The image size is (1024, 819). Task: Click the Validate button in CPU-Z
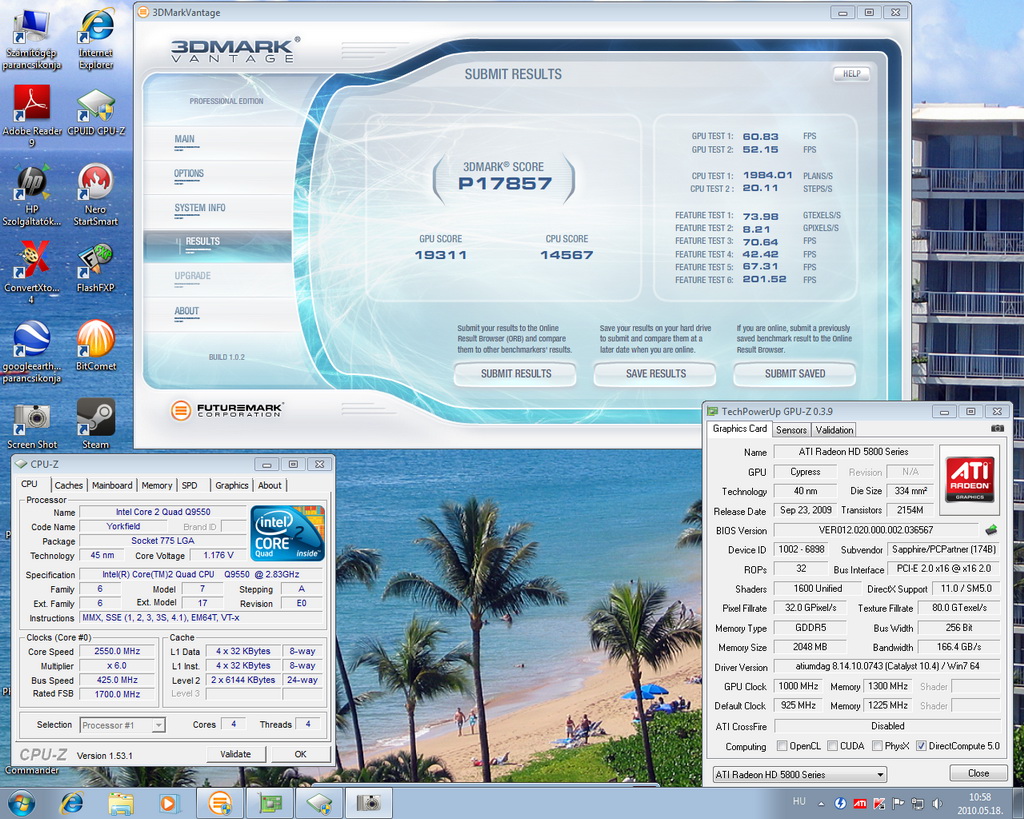[x=236, y=754]
